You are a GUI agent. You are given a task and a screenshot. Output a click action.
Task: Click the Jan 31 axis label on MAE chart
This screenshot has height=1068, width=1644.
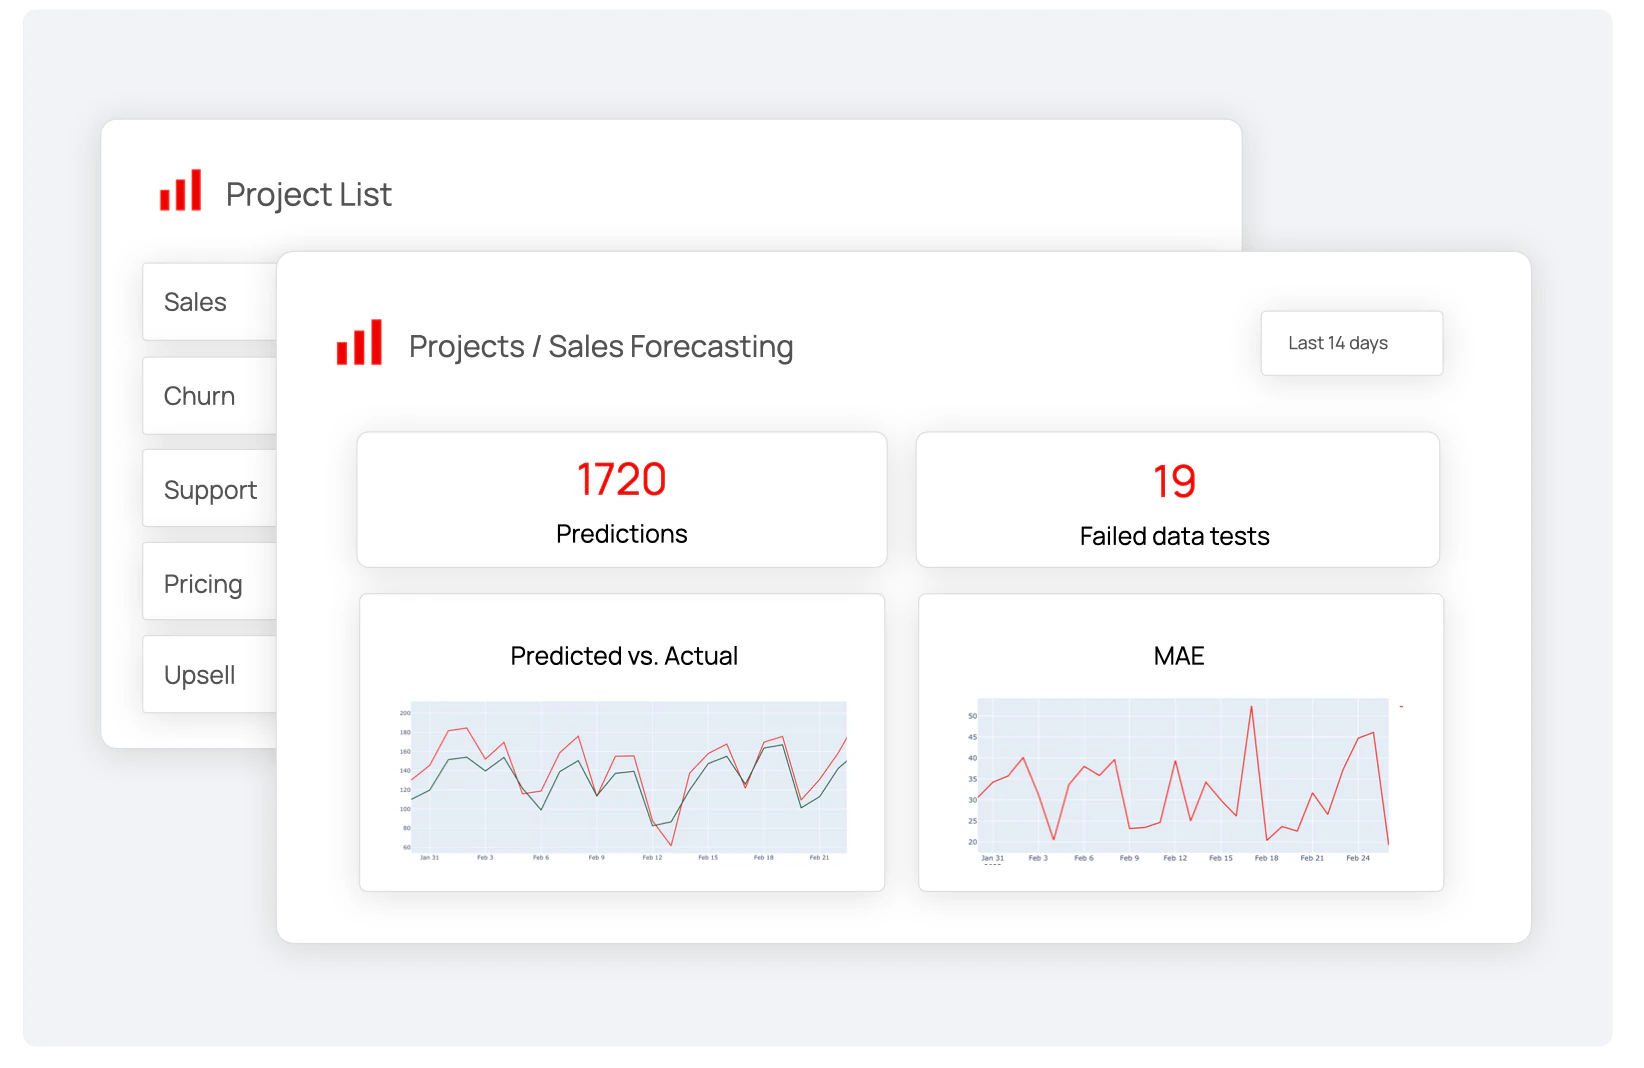(x=992, y=858)
